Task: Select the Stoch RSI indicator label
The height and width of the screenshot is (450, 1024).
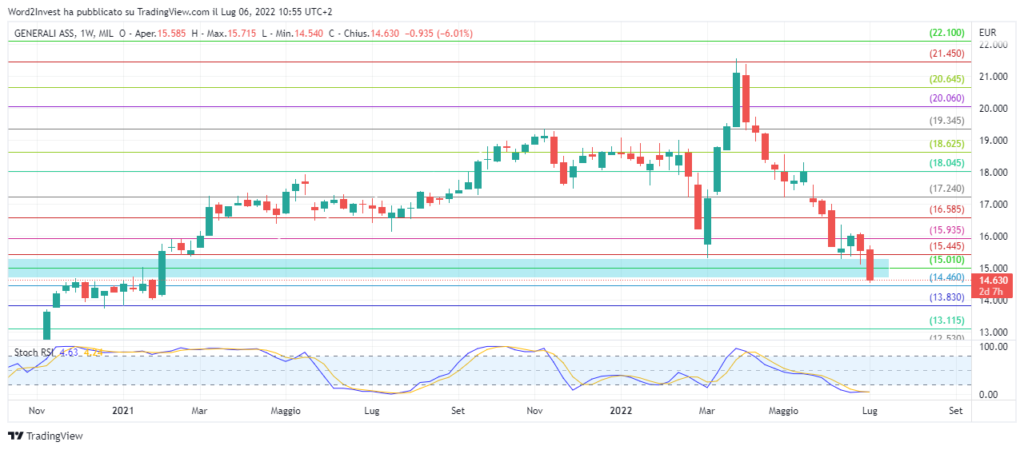Action: (x=32, y=352)
